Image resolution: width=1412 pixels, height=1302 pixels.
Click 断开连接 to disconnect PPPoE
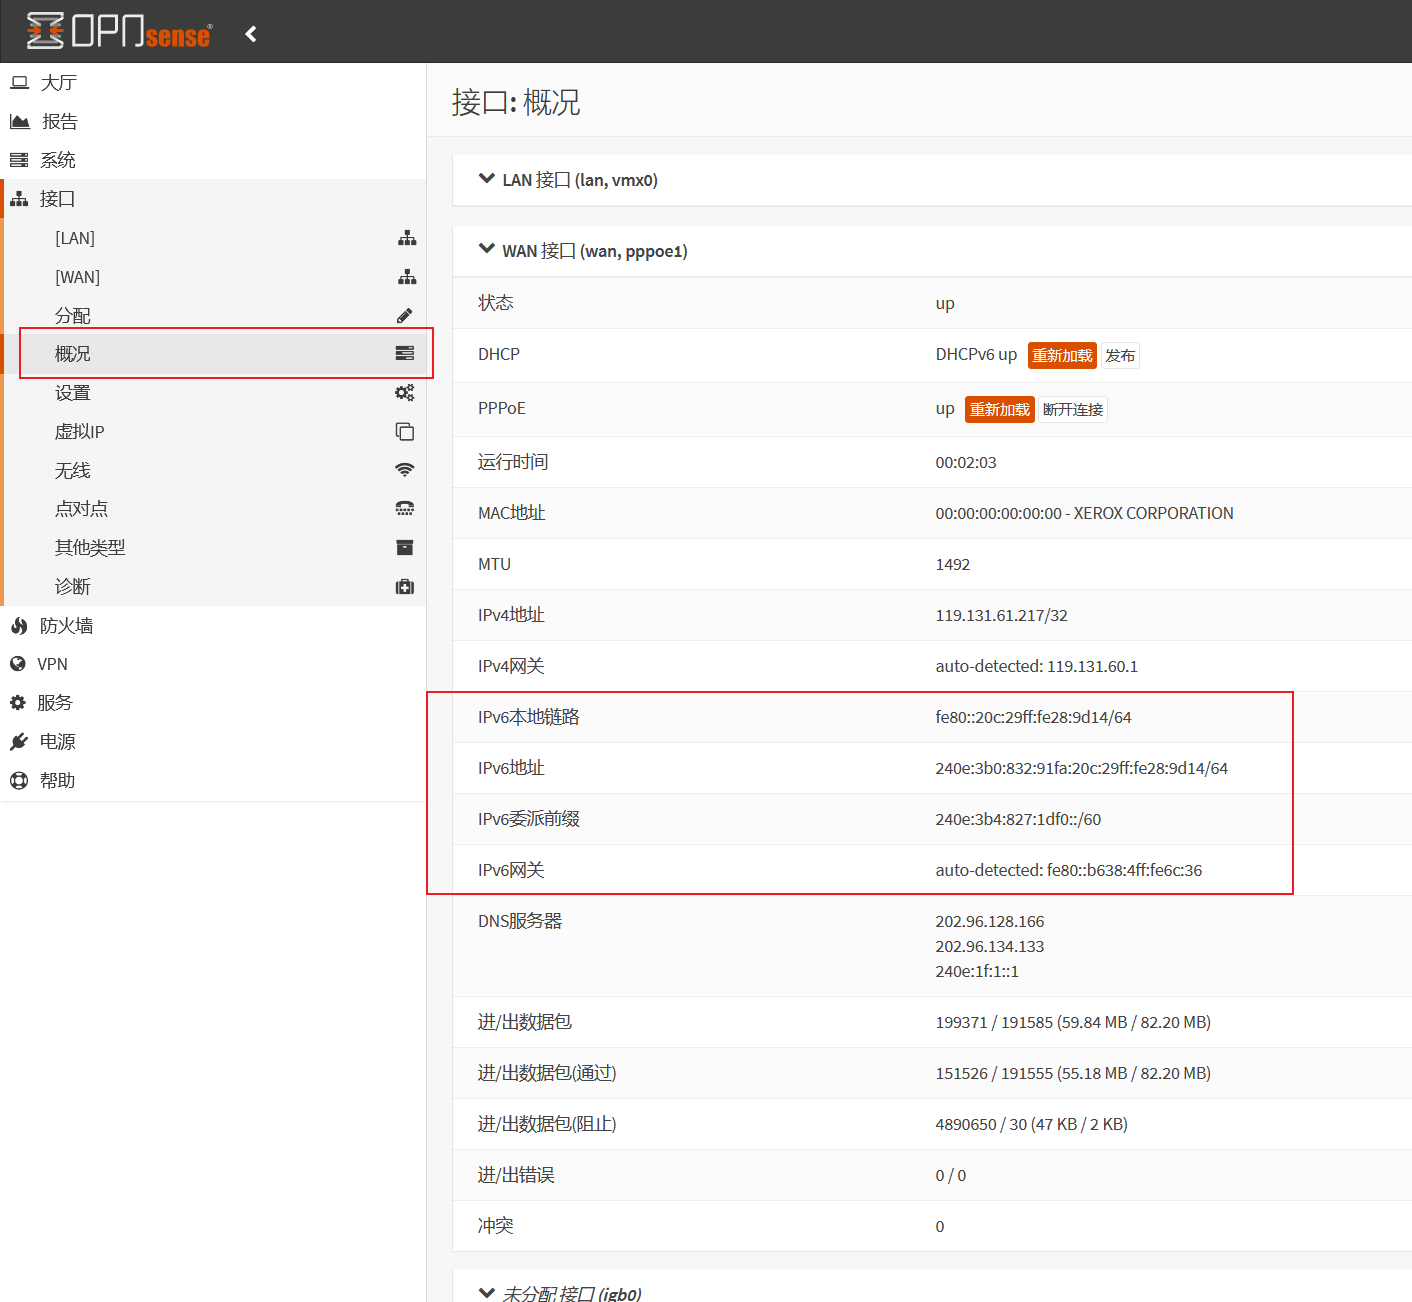click(x=1073, y=410)
